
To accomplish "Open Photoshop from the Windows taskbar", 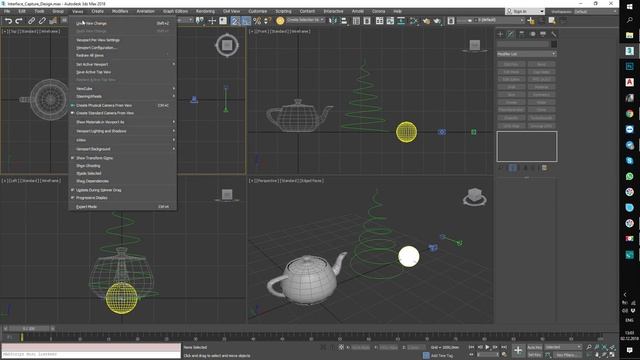I will click(x=629, y=67).
